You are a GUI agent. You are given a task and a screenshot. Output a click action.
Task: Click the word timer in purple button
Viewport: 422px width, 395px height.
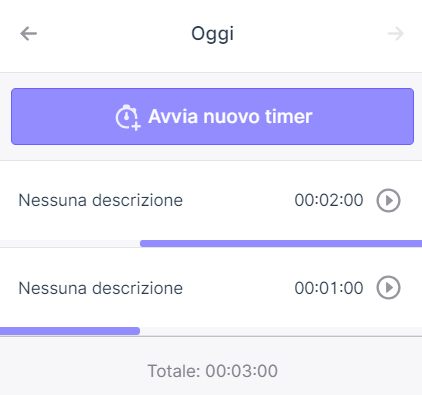pos(288,116)
